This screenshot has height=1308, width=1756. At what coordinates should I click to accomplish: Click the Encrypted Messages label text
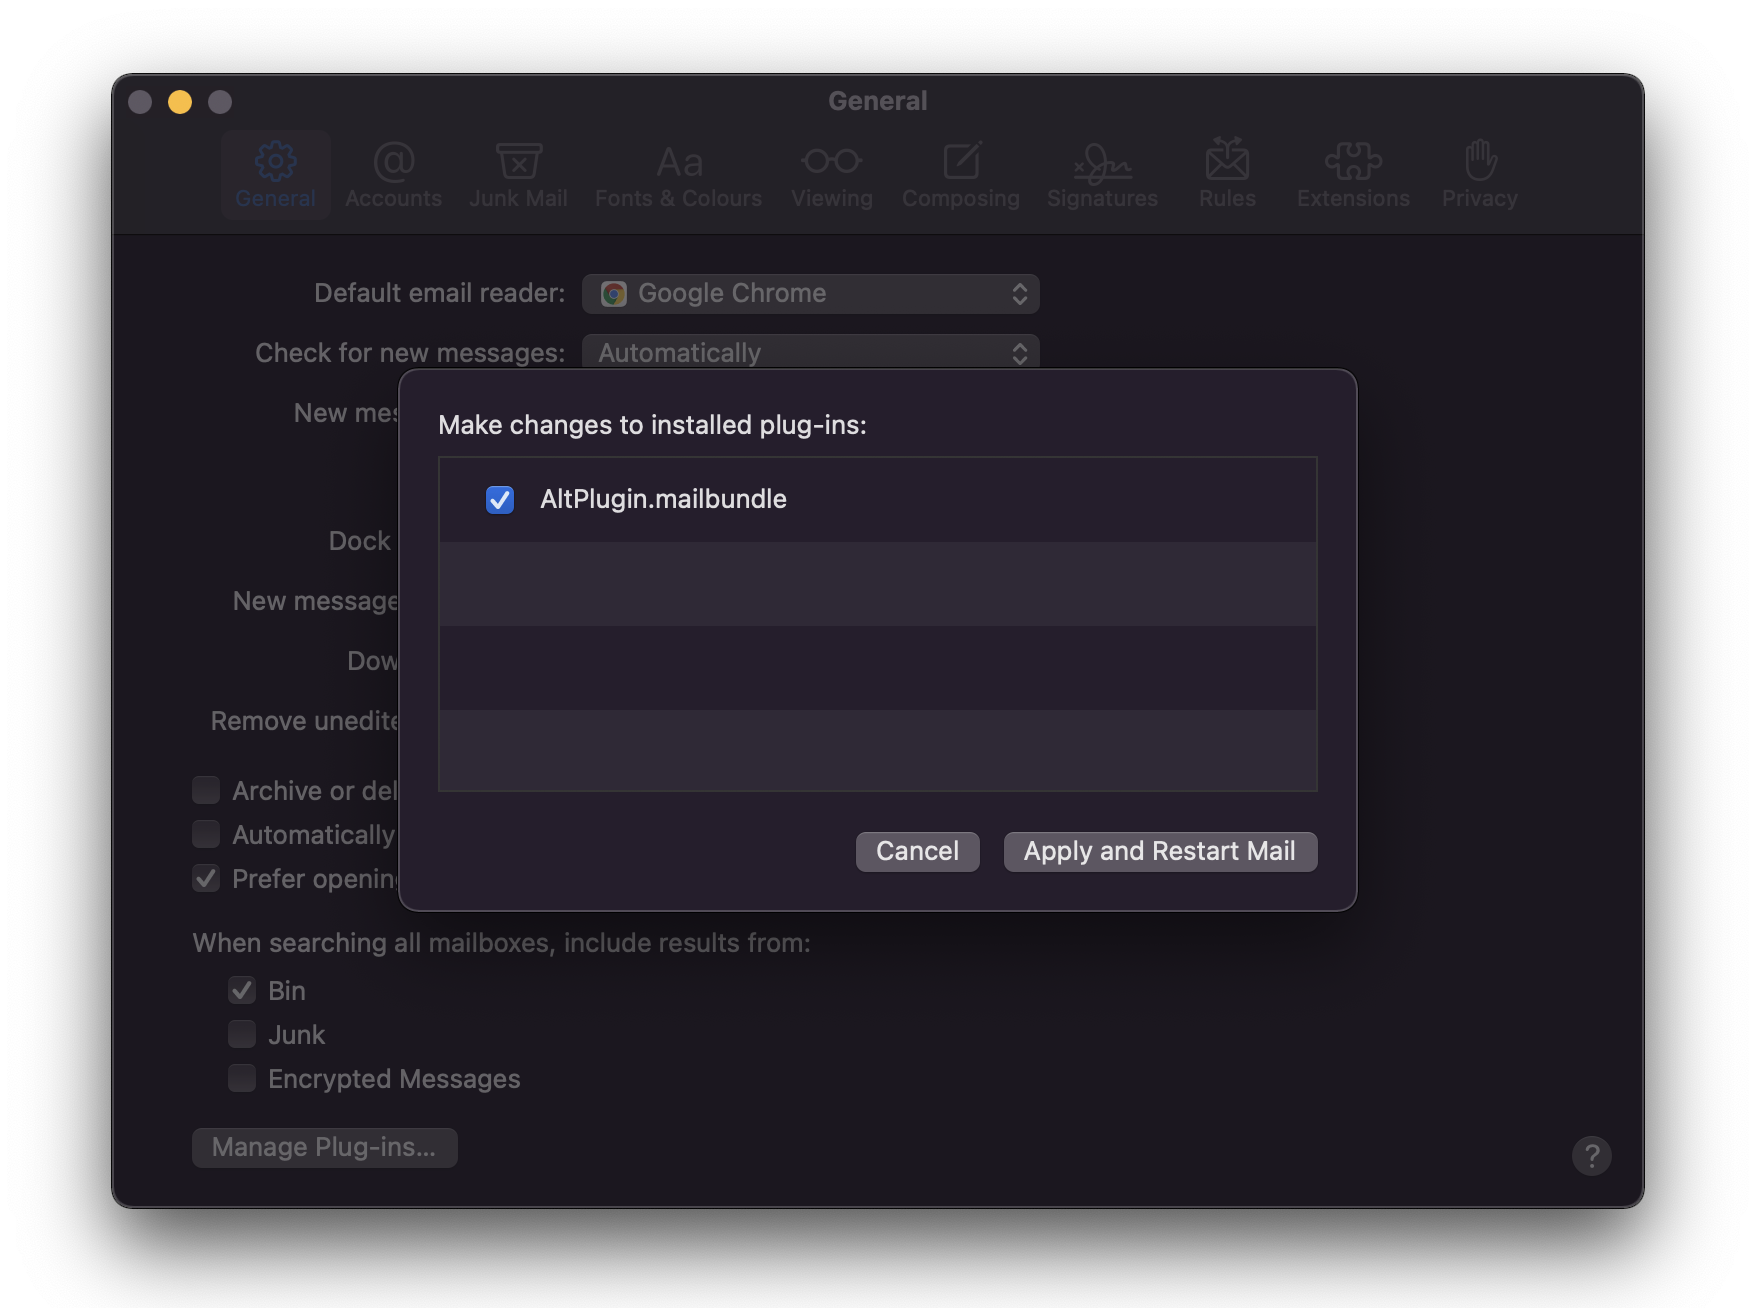[x=394, y=1079]
